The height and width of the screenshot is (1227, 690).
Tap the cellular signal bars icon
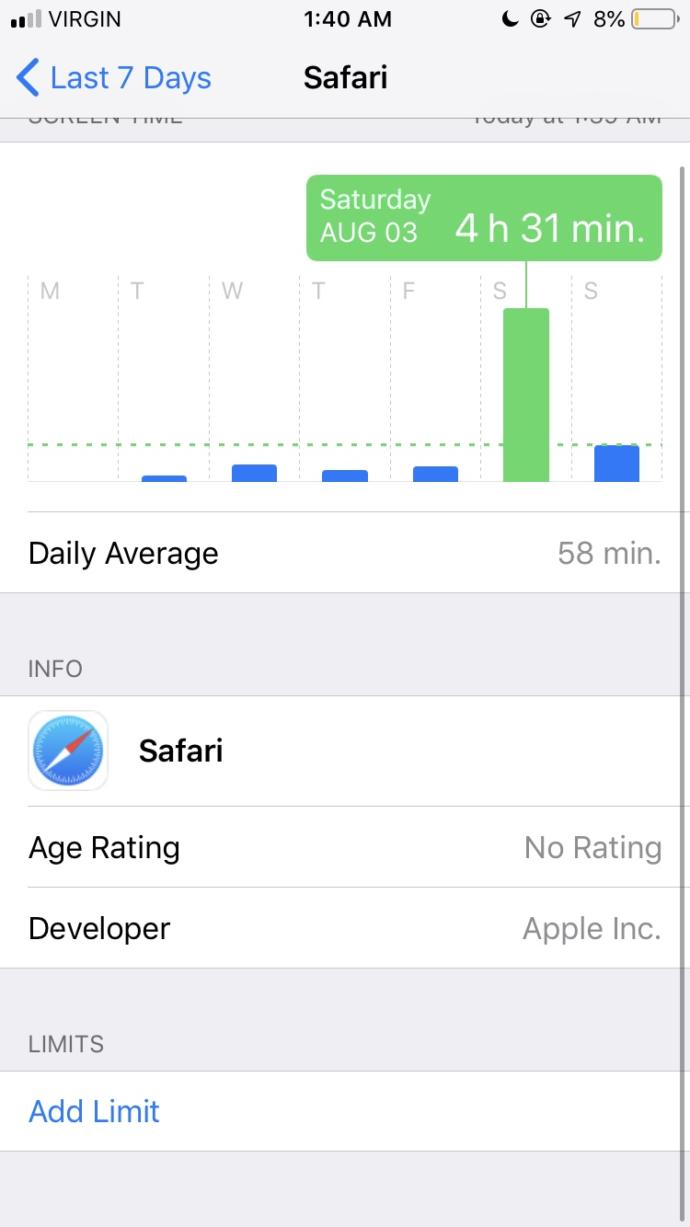[x=25, y=19]
